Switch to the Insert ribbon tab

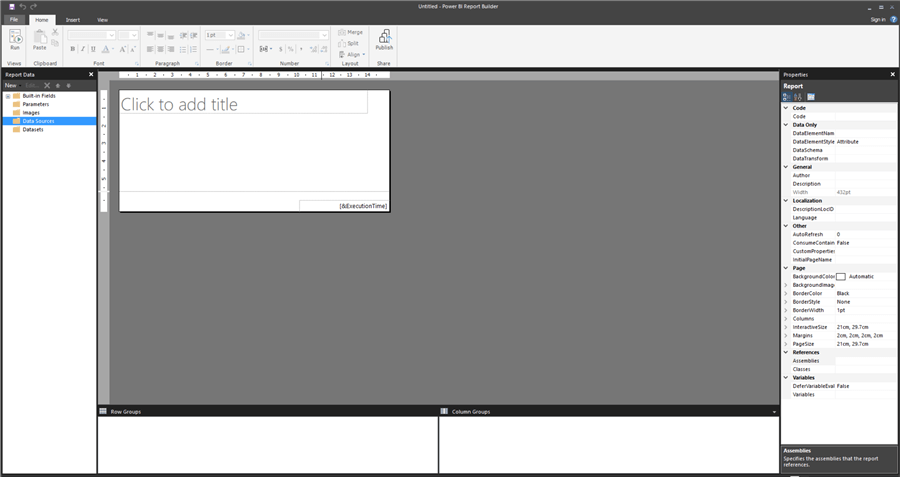(x=72, y=20)
